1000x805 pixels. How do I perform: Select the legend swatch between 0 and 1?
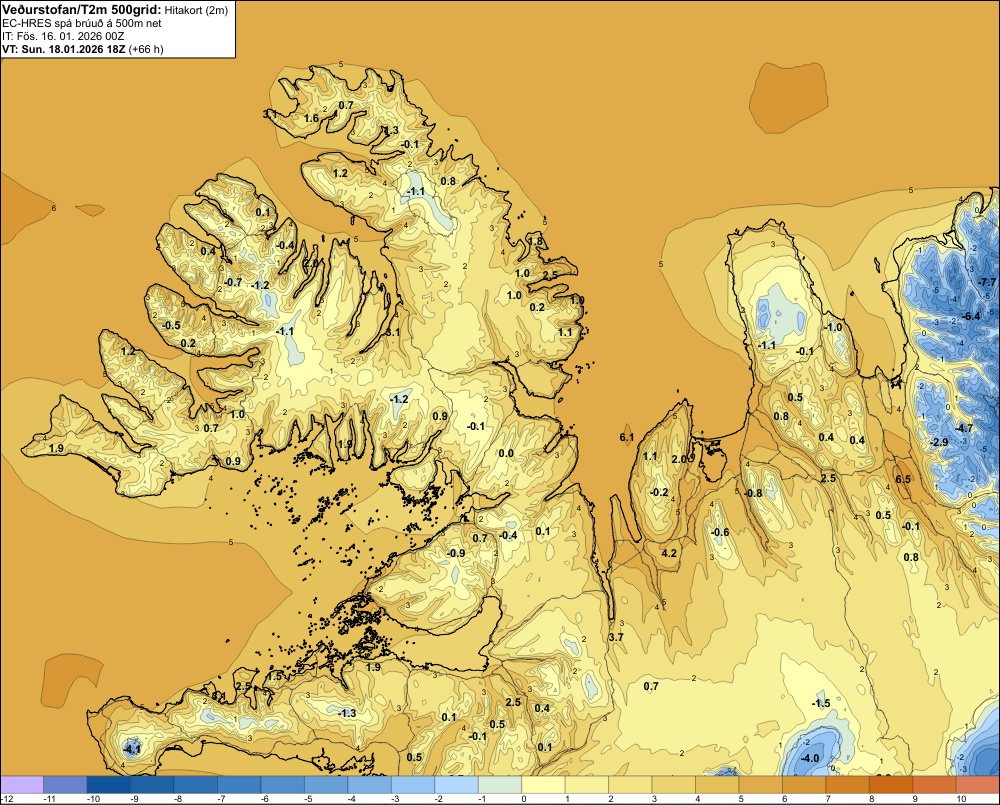pos(543,784)
